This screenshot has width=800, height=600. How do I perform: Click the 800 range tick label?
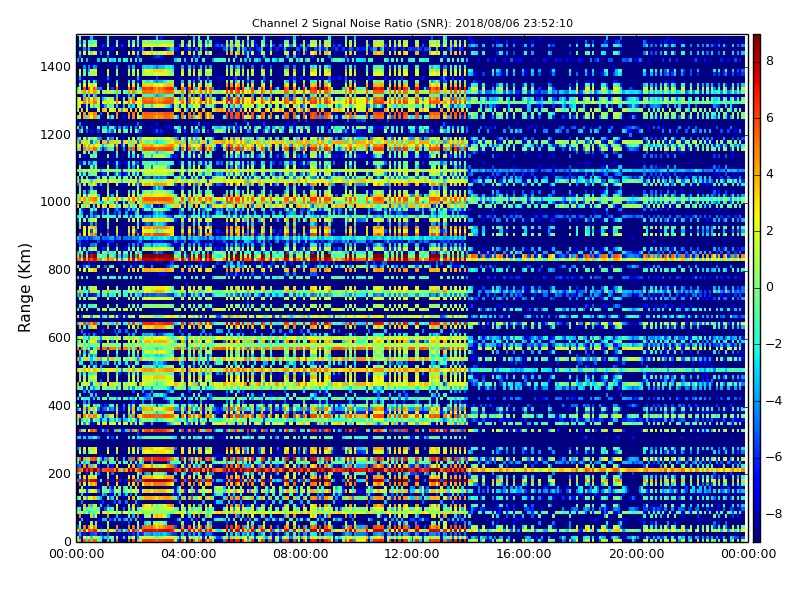pos(59,270)
